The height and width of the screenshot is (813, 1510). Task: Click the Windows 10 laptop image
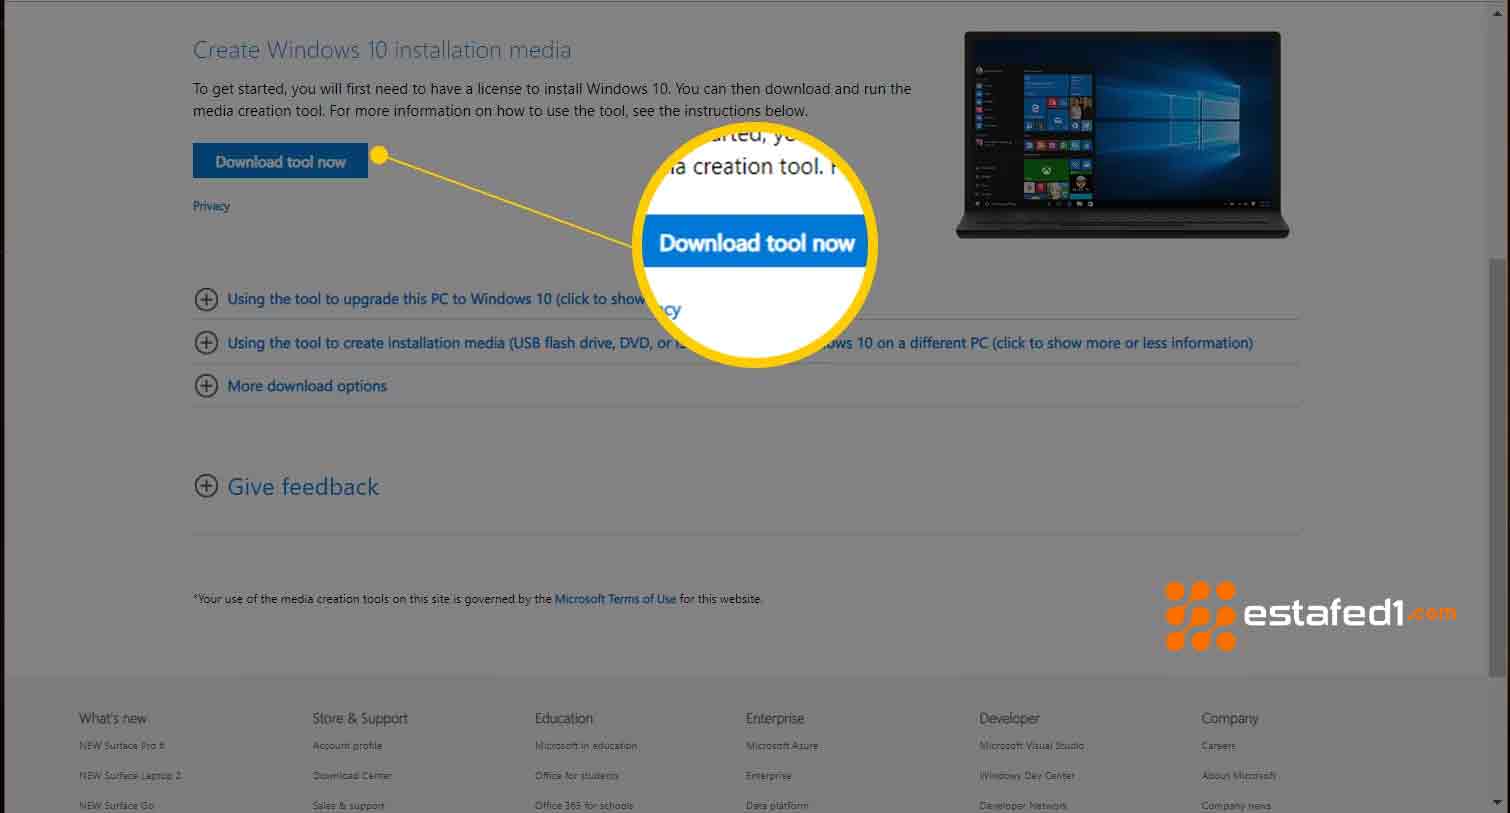click(1122, 135)
